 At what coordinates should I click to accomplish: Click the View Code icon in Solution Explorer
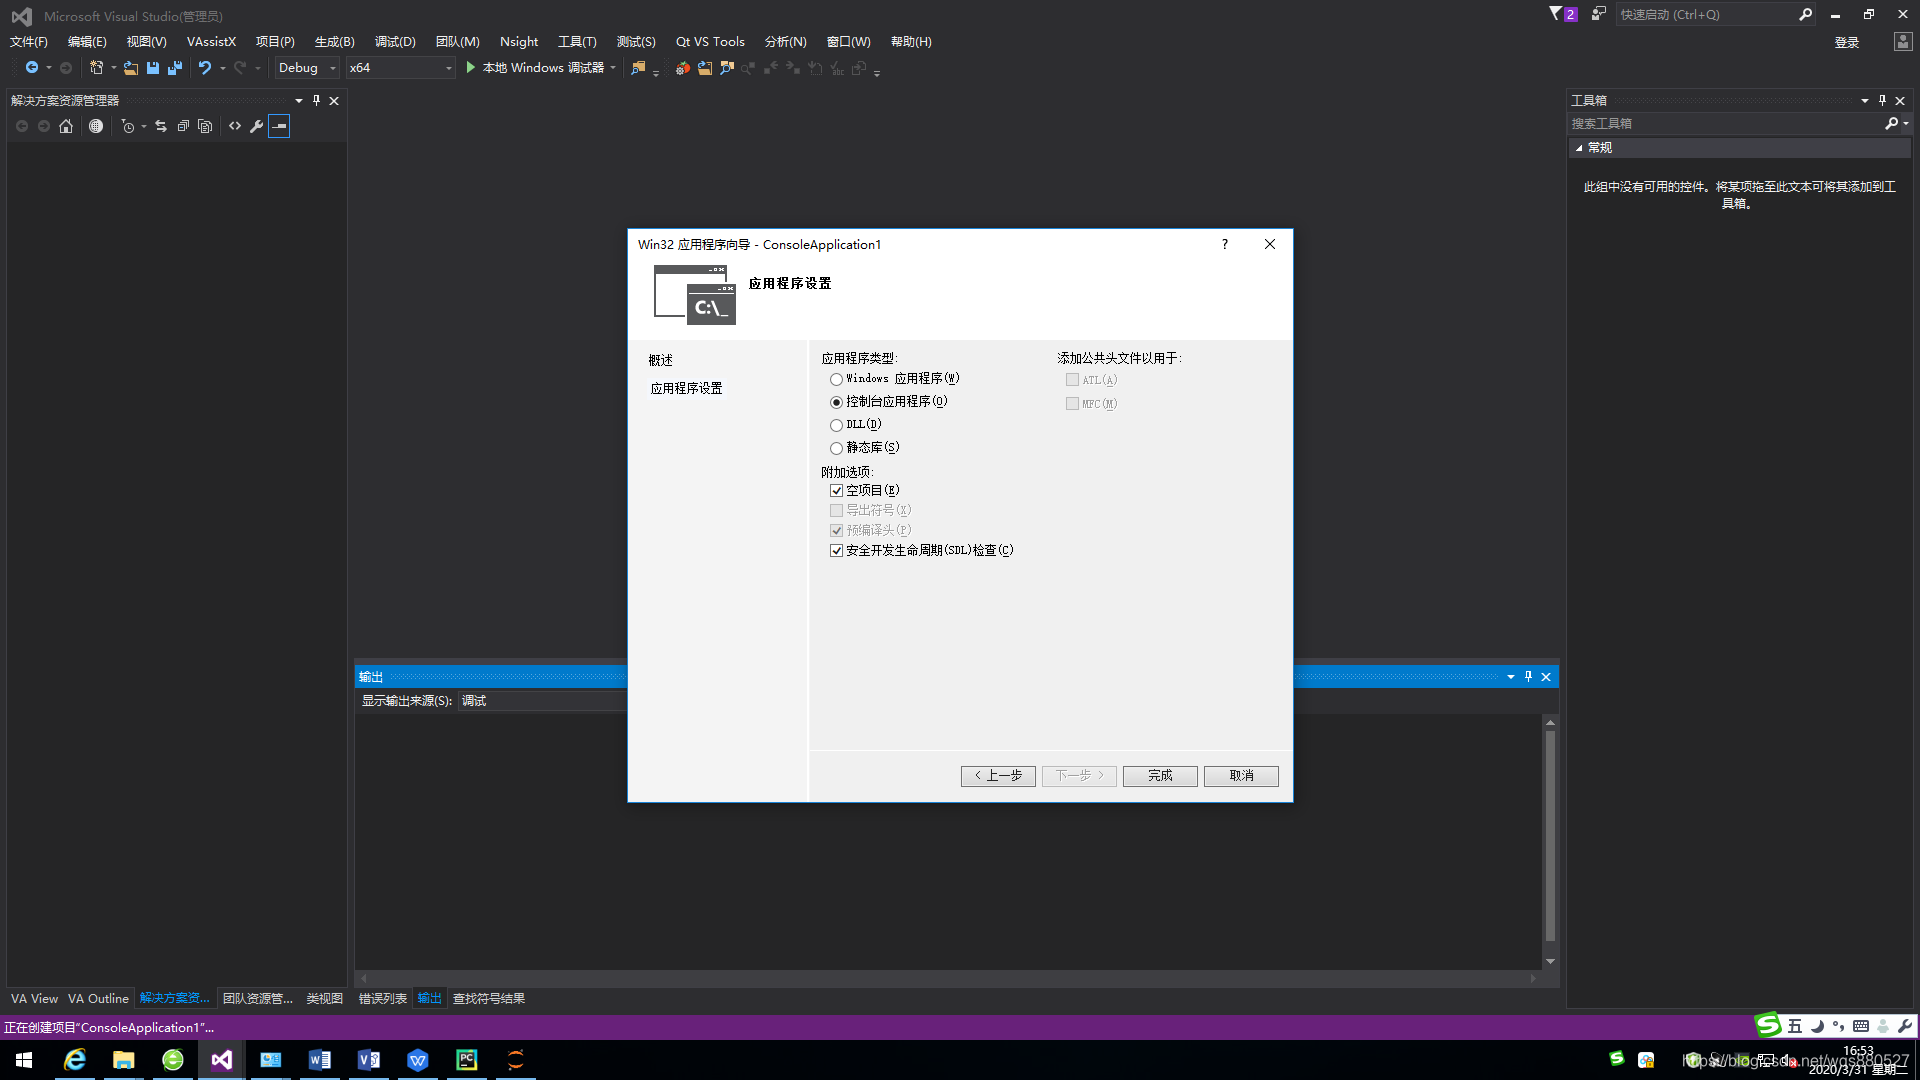[x=235, y=126]
